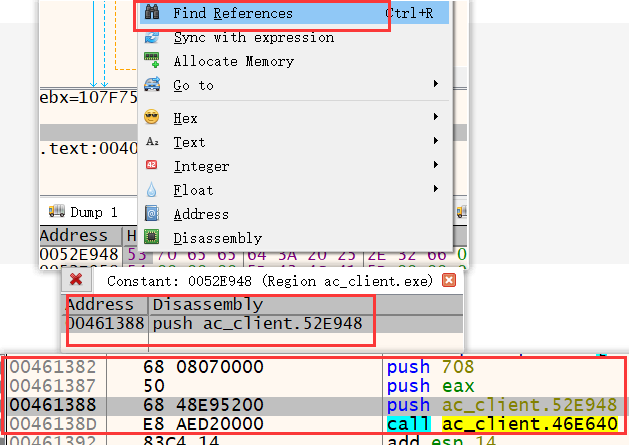Click the Integer icon in menu
Viewport: 629px width, 445px height.
point(152,166)
